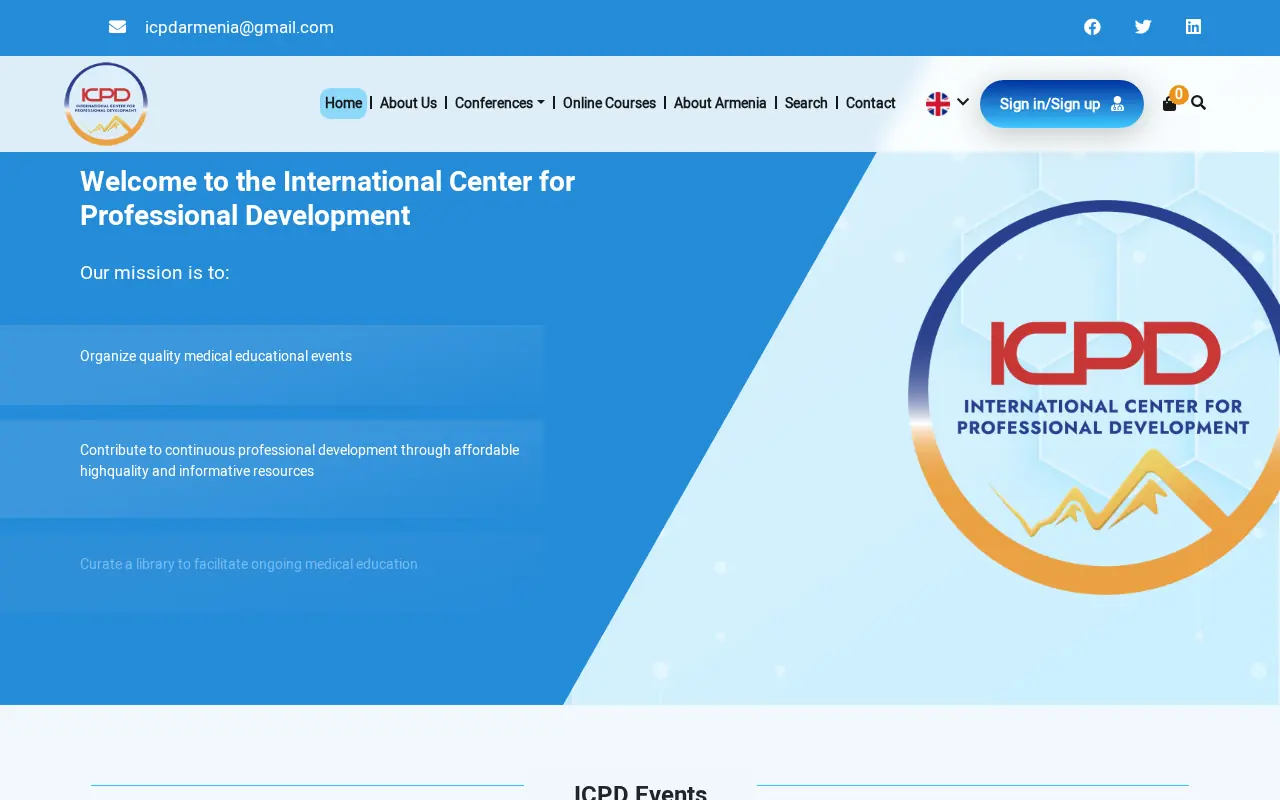Open the Facebook page icon
Viewport: 1280px width, 800px height.
coord(1092,27)
